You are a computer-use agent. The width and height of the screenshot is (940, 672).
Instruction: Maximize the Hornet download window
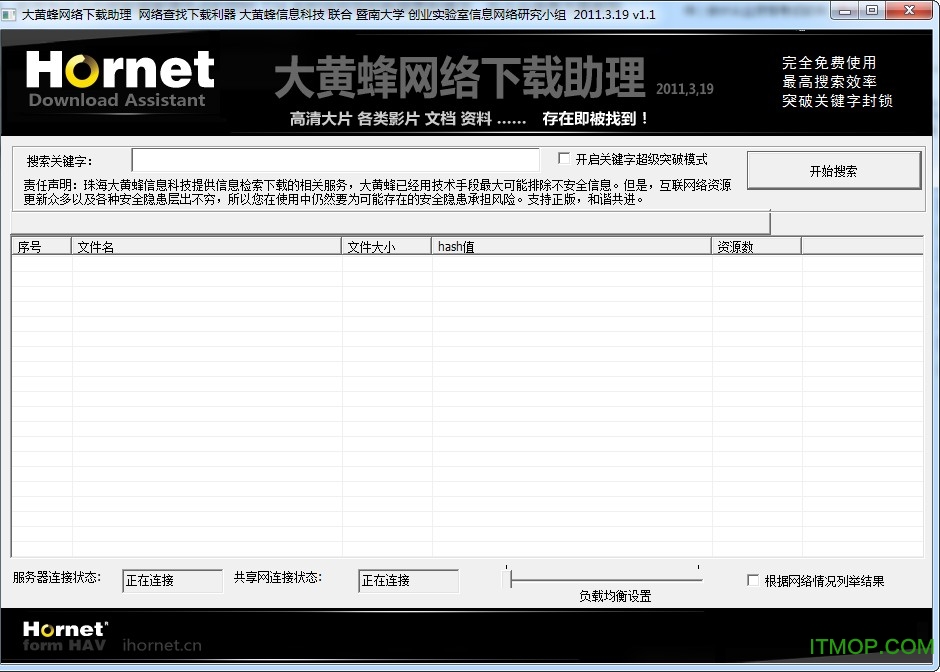coord(872,10)
